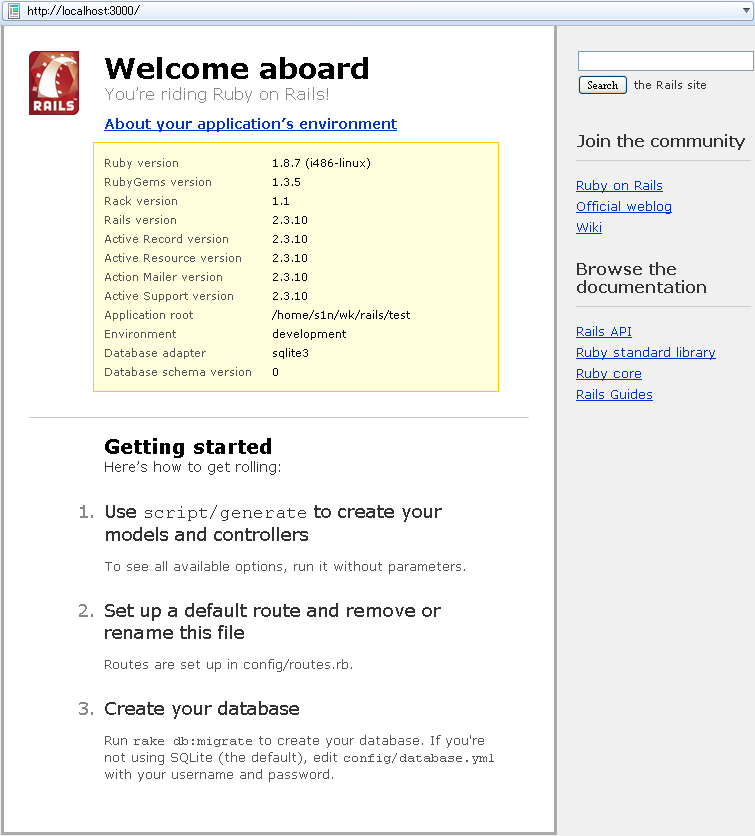Click the script/generate code text

pos(225,513)
